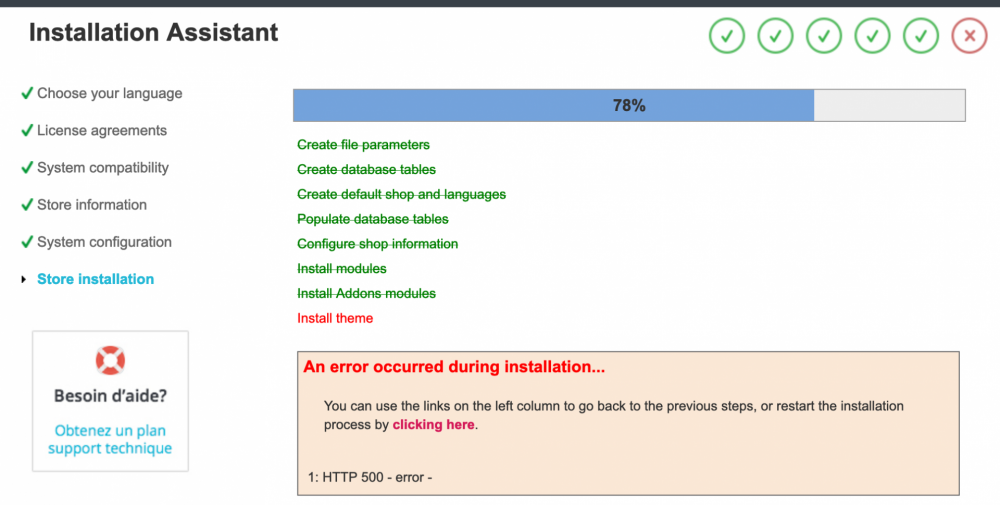Click checkmark beside Store information
The height and width of the screenshot is (505, 1000).
click(x=27, y=205)
